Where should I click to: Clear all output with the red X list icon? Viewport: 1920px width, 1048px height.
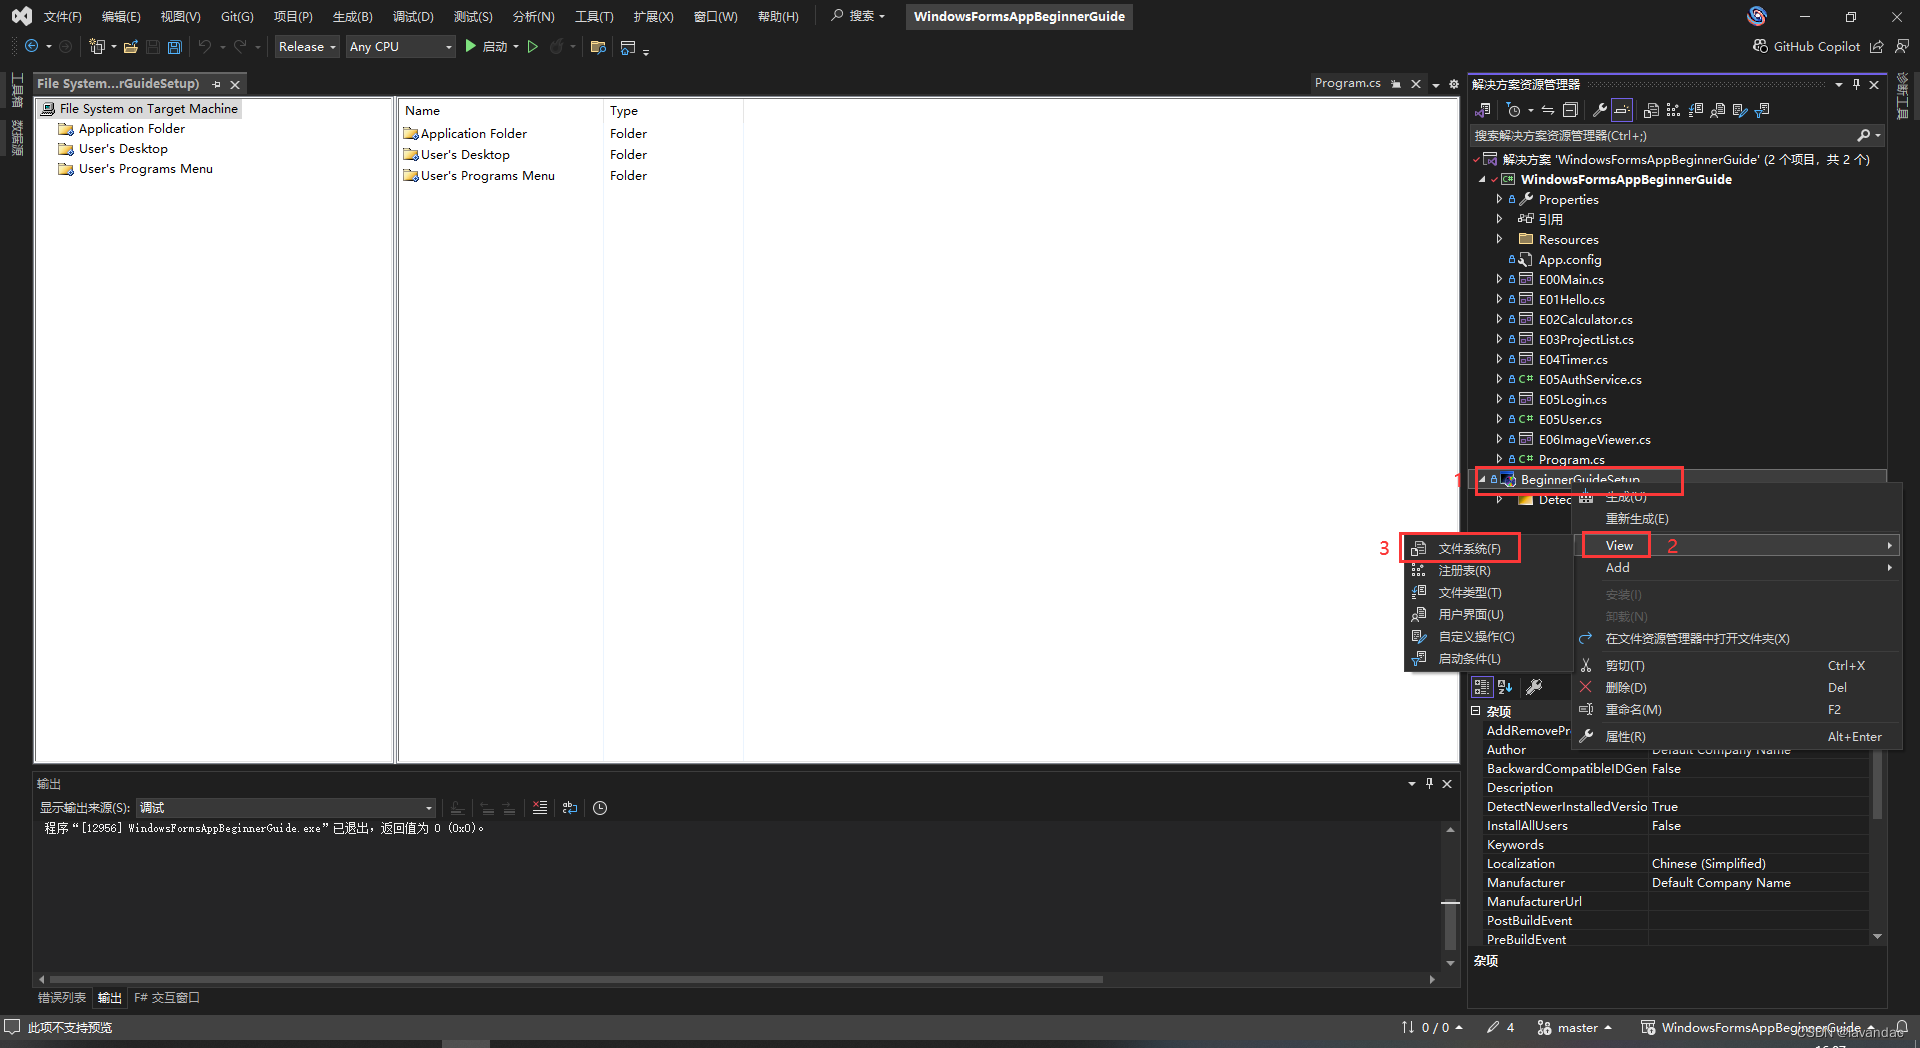tap(540, 808)
